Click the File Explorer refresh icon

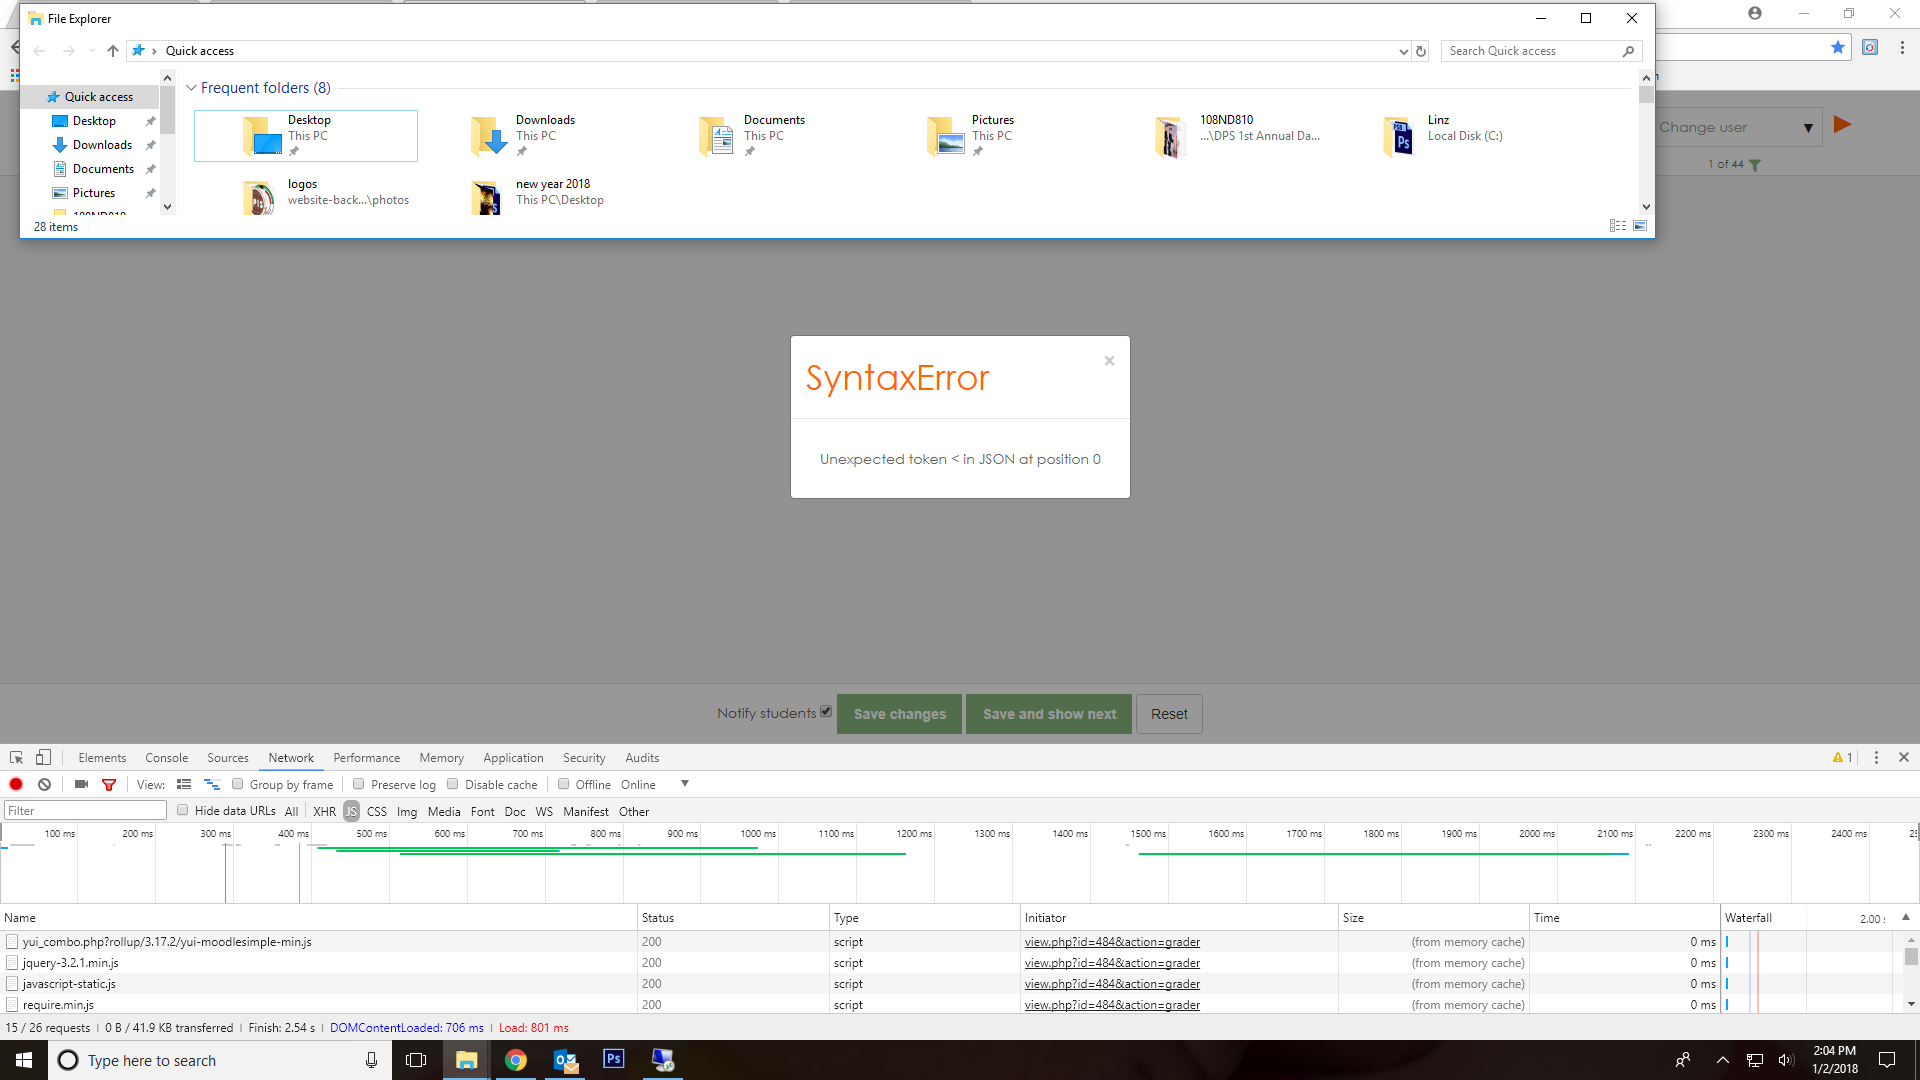[x=1421, y=51]
